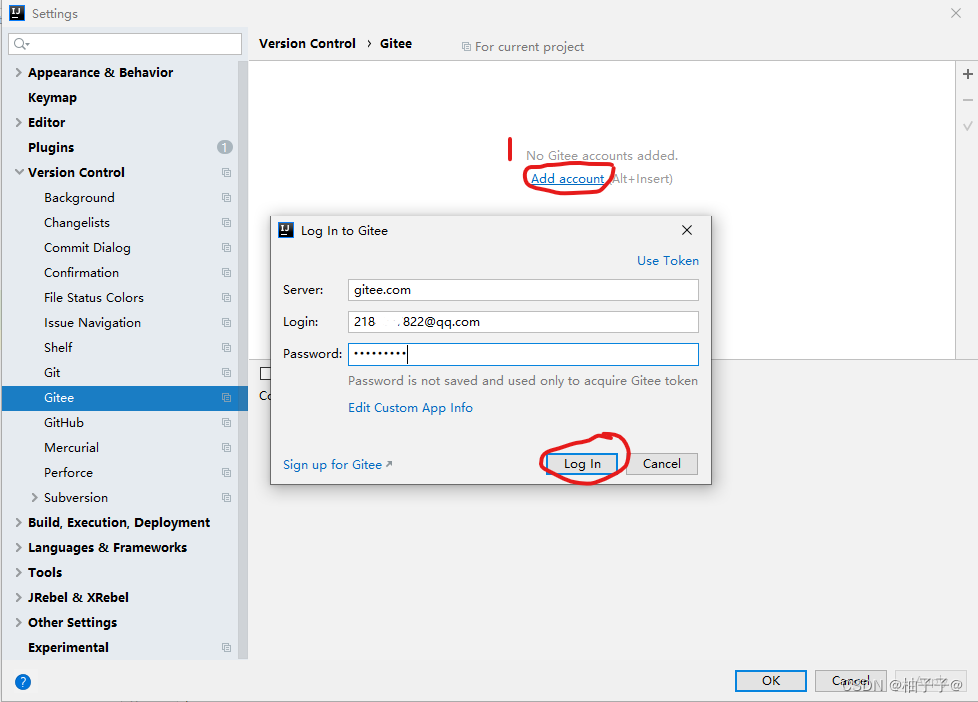Select the GitHub settings entry
Image resolution: width=978 pixels, height=702 pixels.
[64, 422]
